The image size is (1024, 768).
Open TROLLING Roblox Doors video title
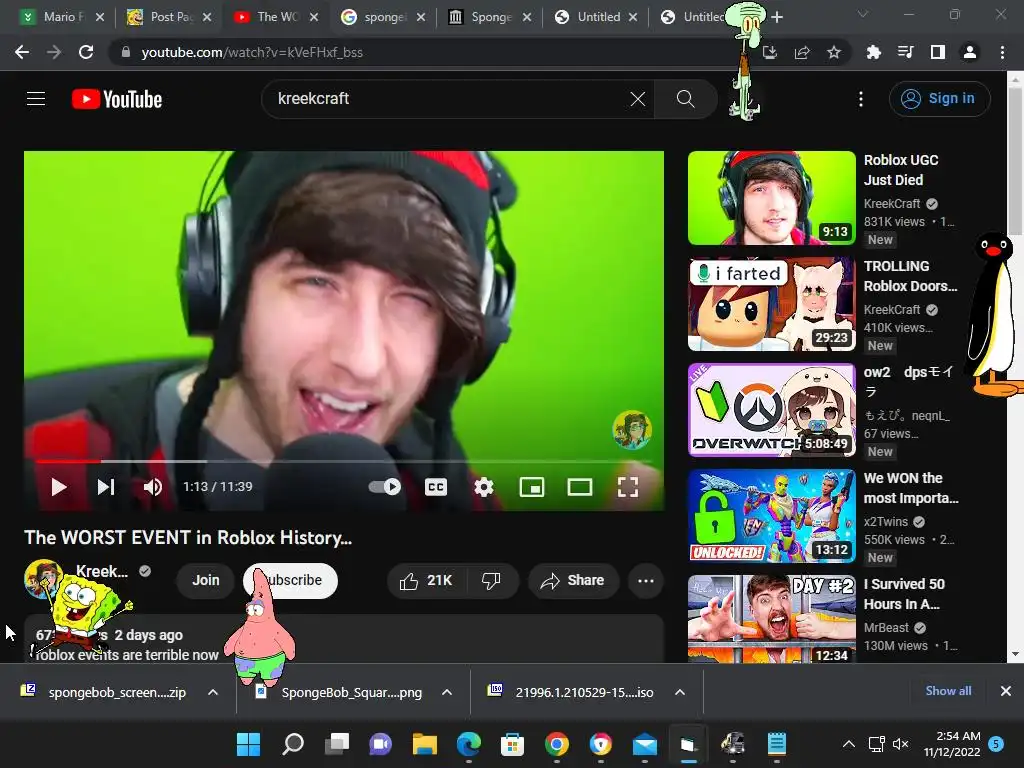(910, 276)
